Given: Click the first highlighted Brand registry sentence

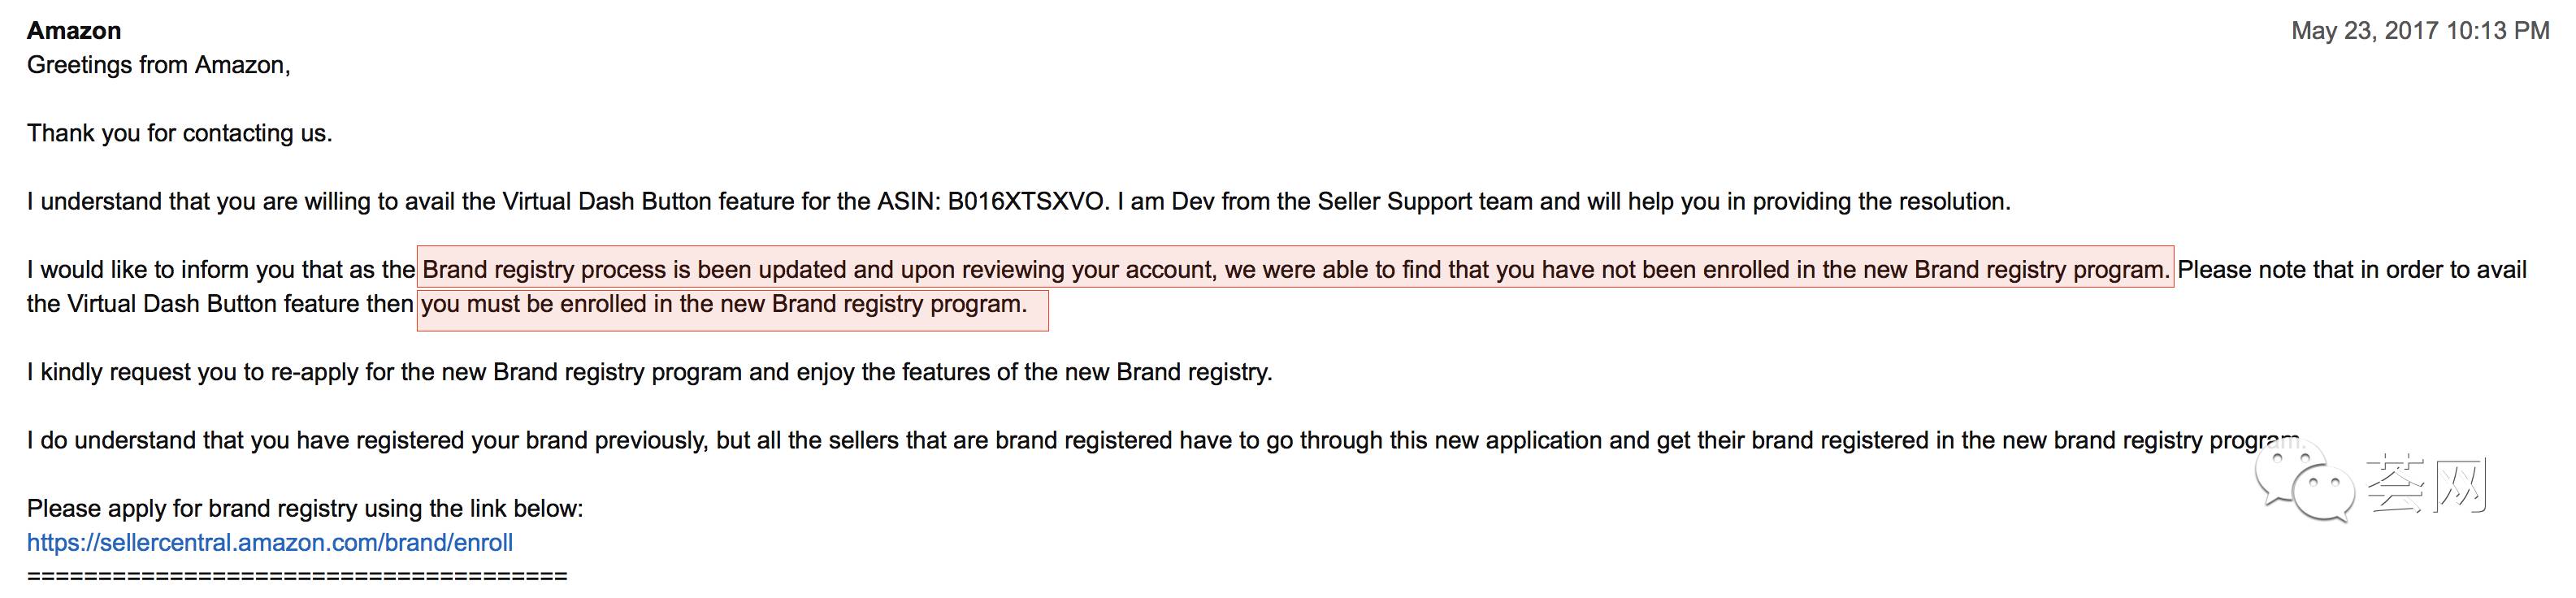Looking at the screenshot, I should click(1296, 269).
